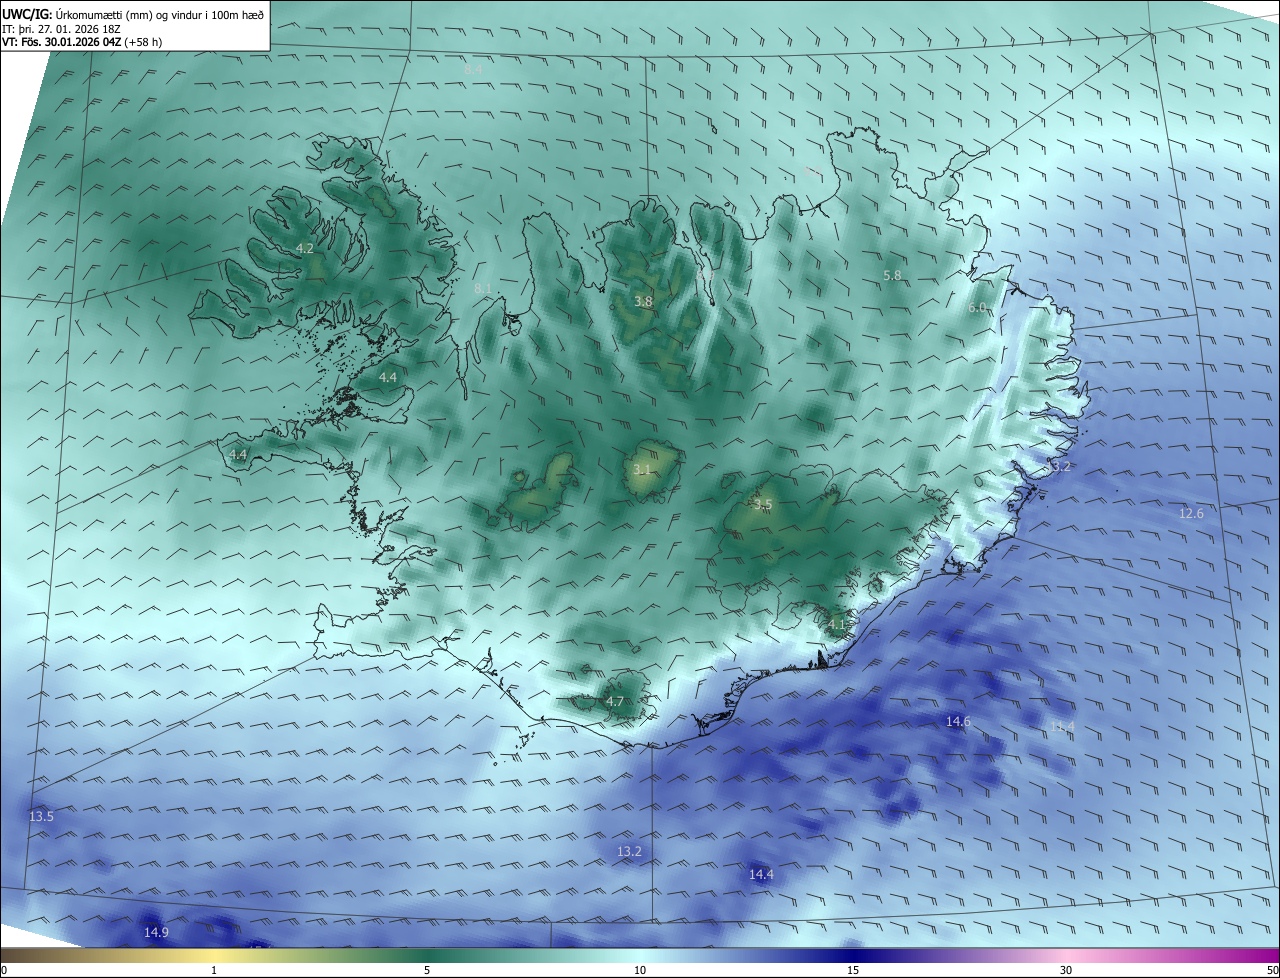1280x978 pixels.
Task: Click the title text 'UWC/IG: Úrkomumætti (mm) og vindur í 100m hæð'
Action: (134, 13)
